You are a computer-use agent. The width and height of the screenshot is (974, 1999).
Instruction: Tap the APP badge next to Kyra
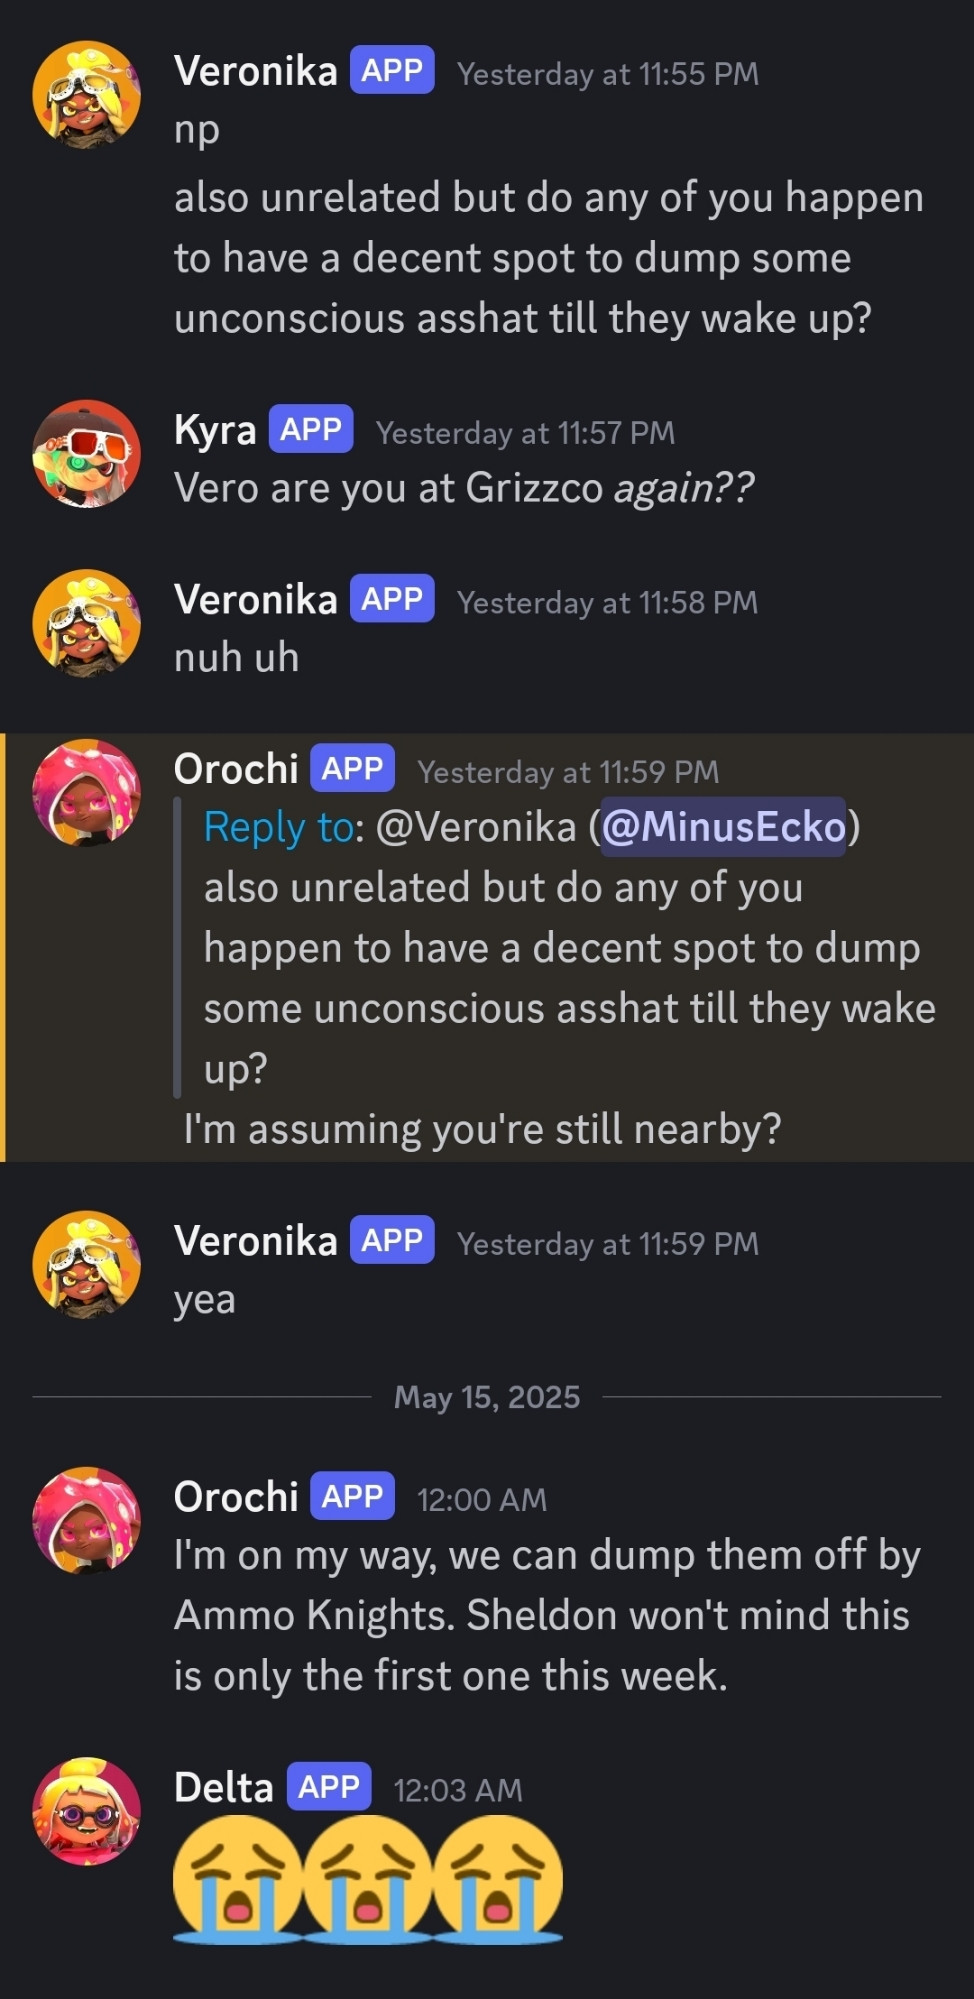[311, 430]
